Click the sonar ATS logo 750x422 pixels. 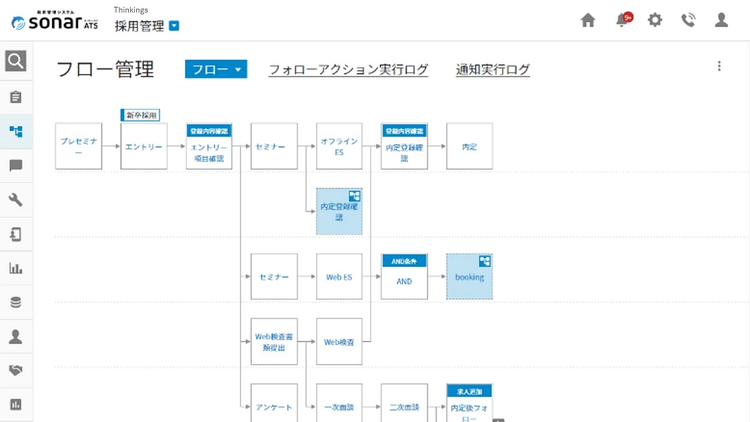50,20
